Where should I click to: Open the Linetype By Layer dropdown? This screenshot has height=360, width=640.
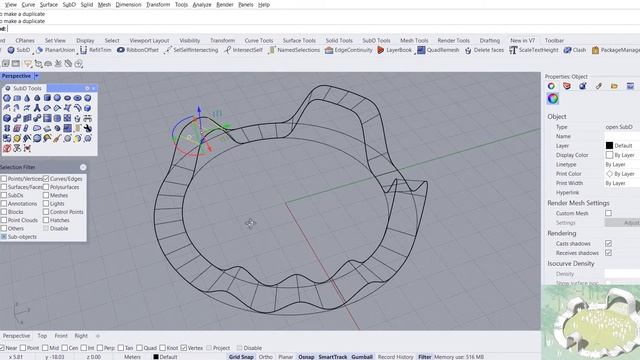tap(622, 164)
